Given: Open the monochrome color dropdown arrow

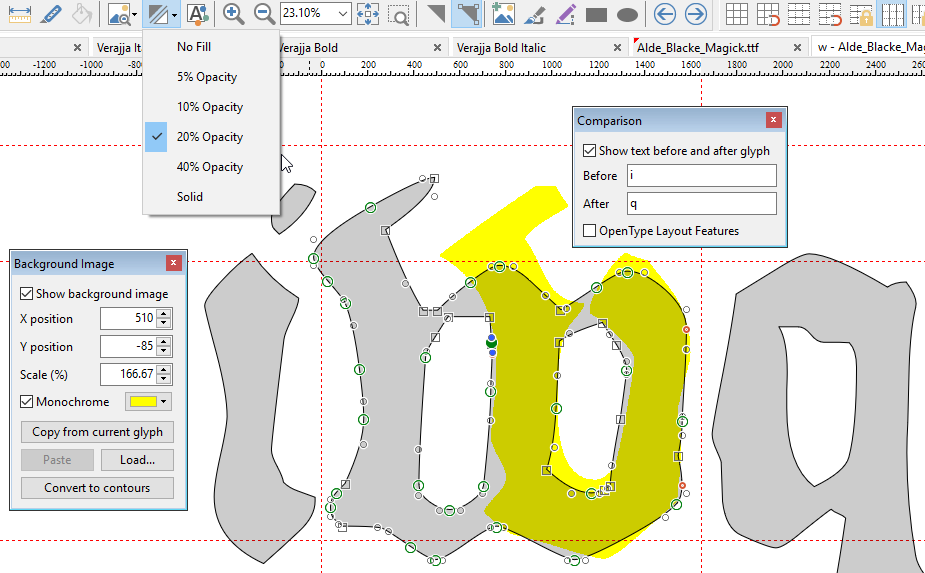Looking at the screenshot, I should 163,402.
